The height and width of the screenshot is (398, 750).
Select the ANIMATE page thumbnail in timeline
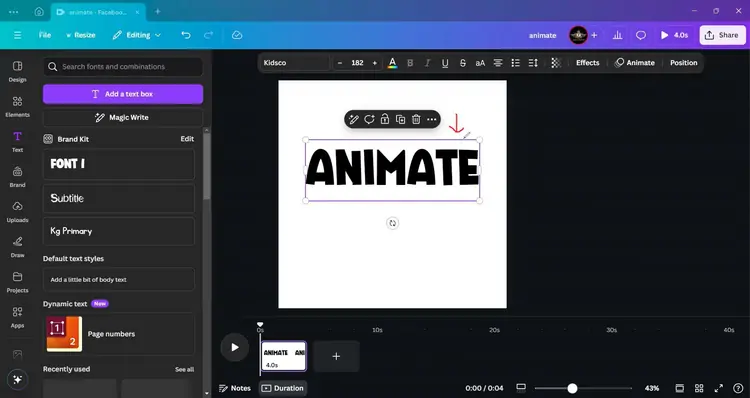pos(284,356)
